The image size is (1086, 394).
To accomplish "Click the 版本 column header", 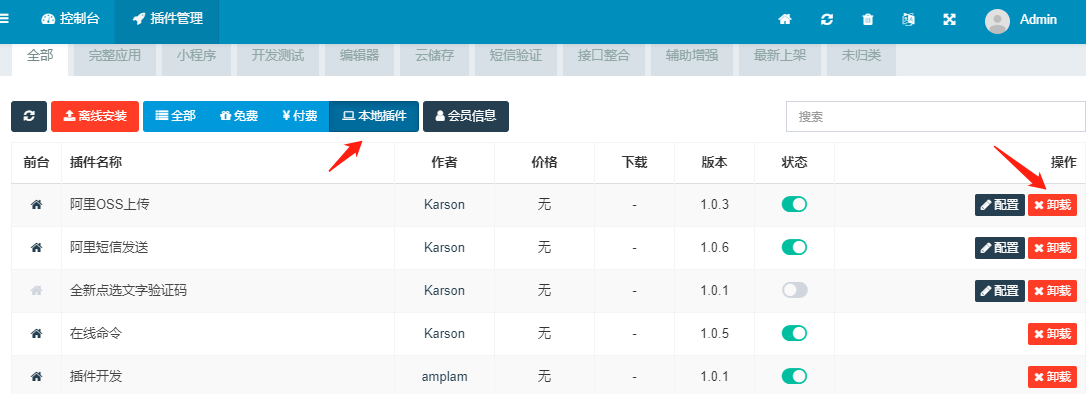I will pos(714,163).
